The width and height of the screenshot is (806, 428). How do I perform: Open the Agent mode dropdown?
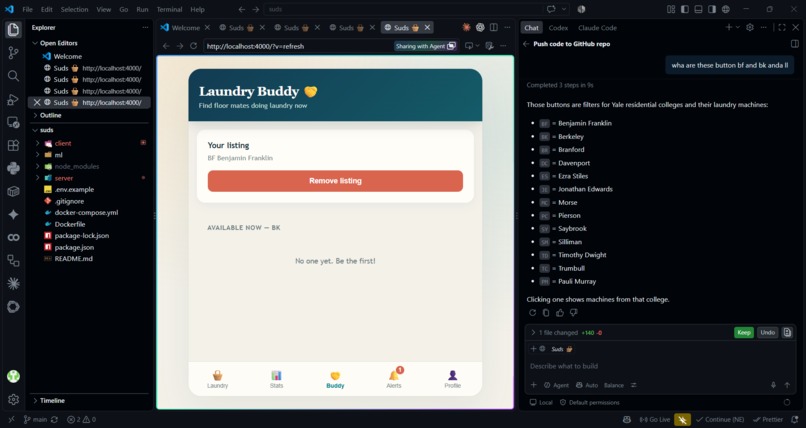pos(556,385)
